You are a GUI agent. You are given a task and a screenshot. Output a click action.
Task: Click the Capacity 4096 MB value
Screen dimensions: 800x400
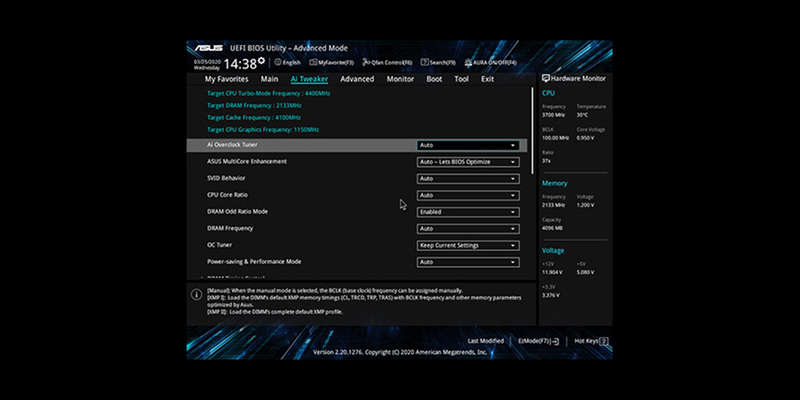pos(552,228)
